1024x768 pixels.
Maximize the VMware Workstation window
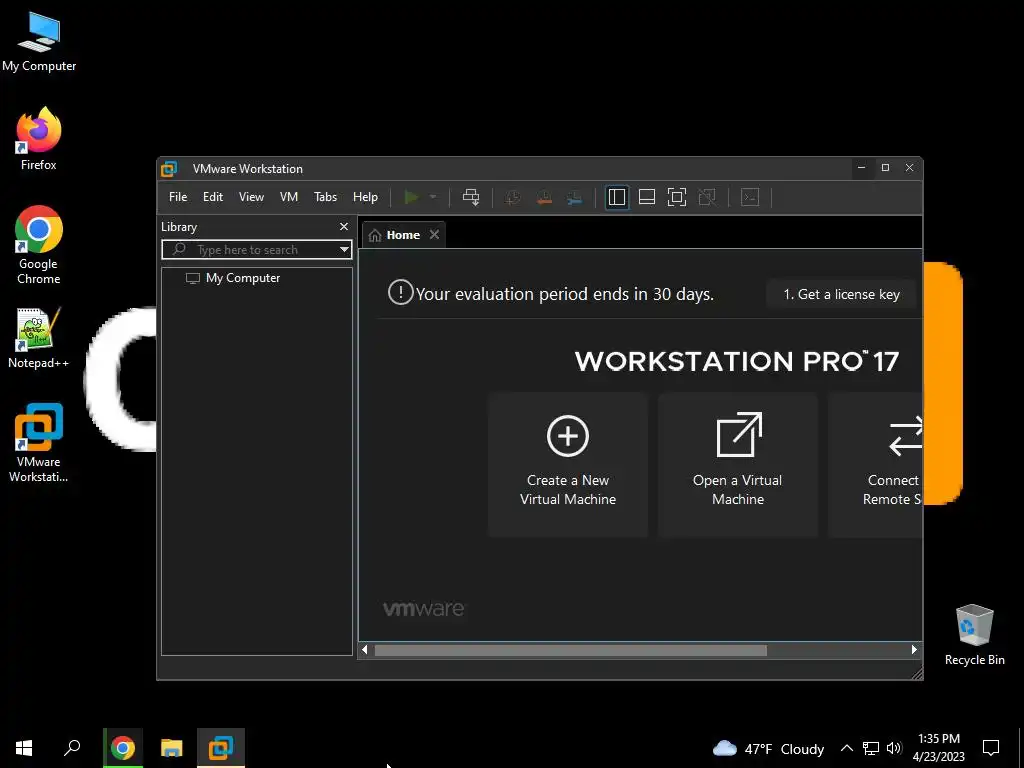pos(885,168)
